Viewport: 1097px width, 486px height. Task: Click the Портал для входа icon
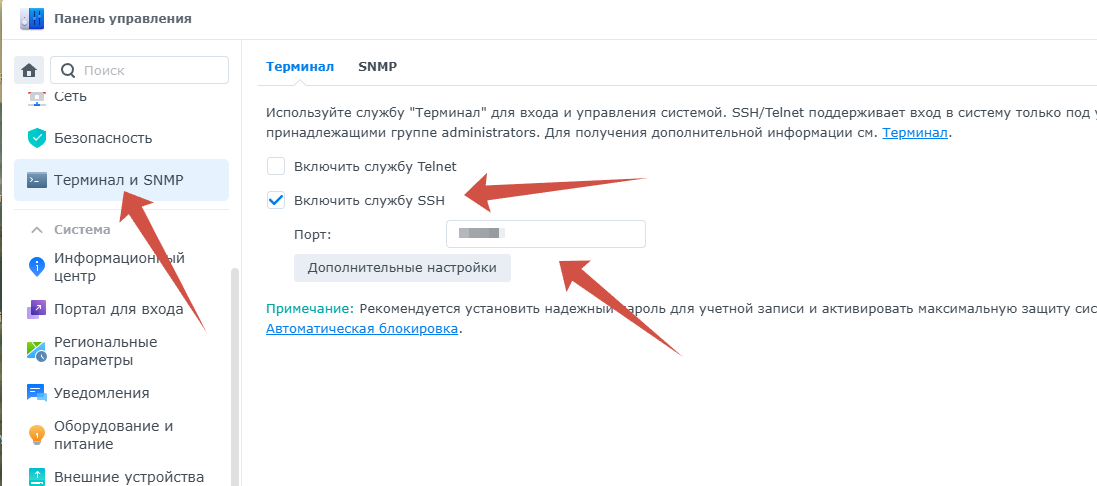point(37,309)
